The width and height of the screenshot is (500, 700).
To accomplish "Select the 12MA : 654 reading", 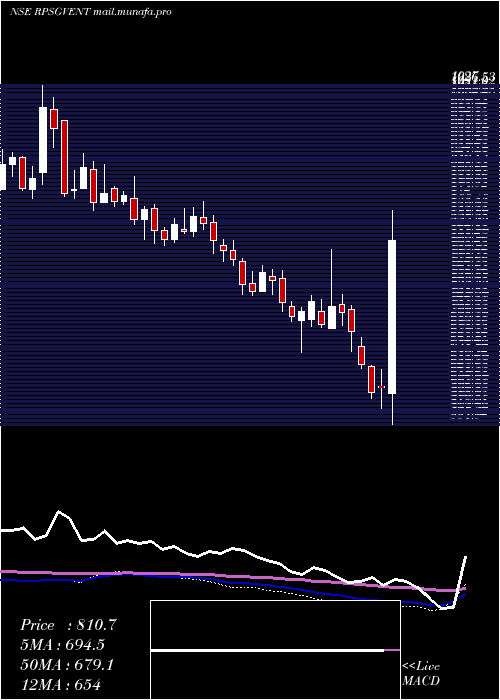I will tap(60, 684).
